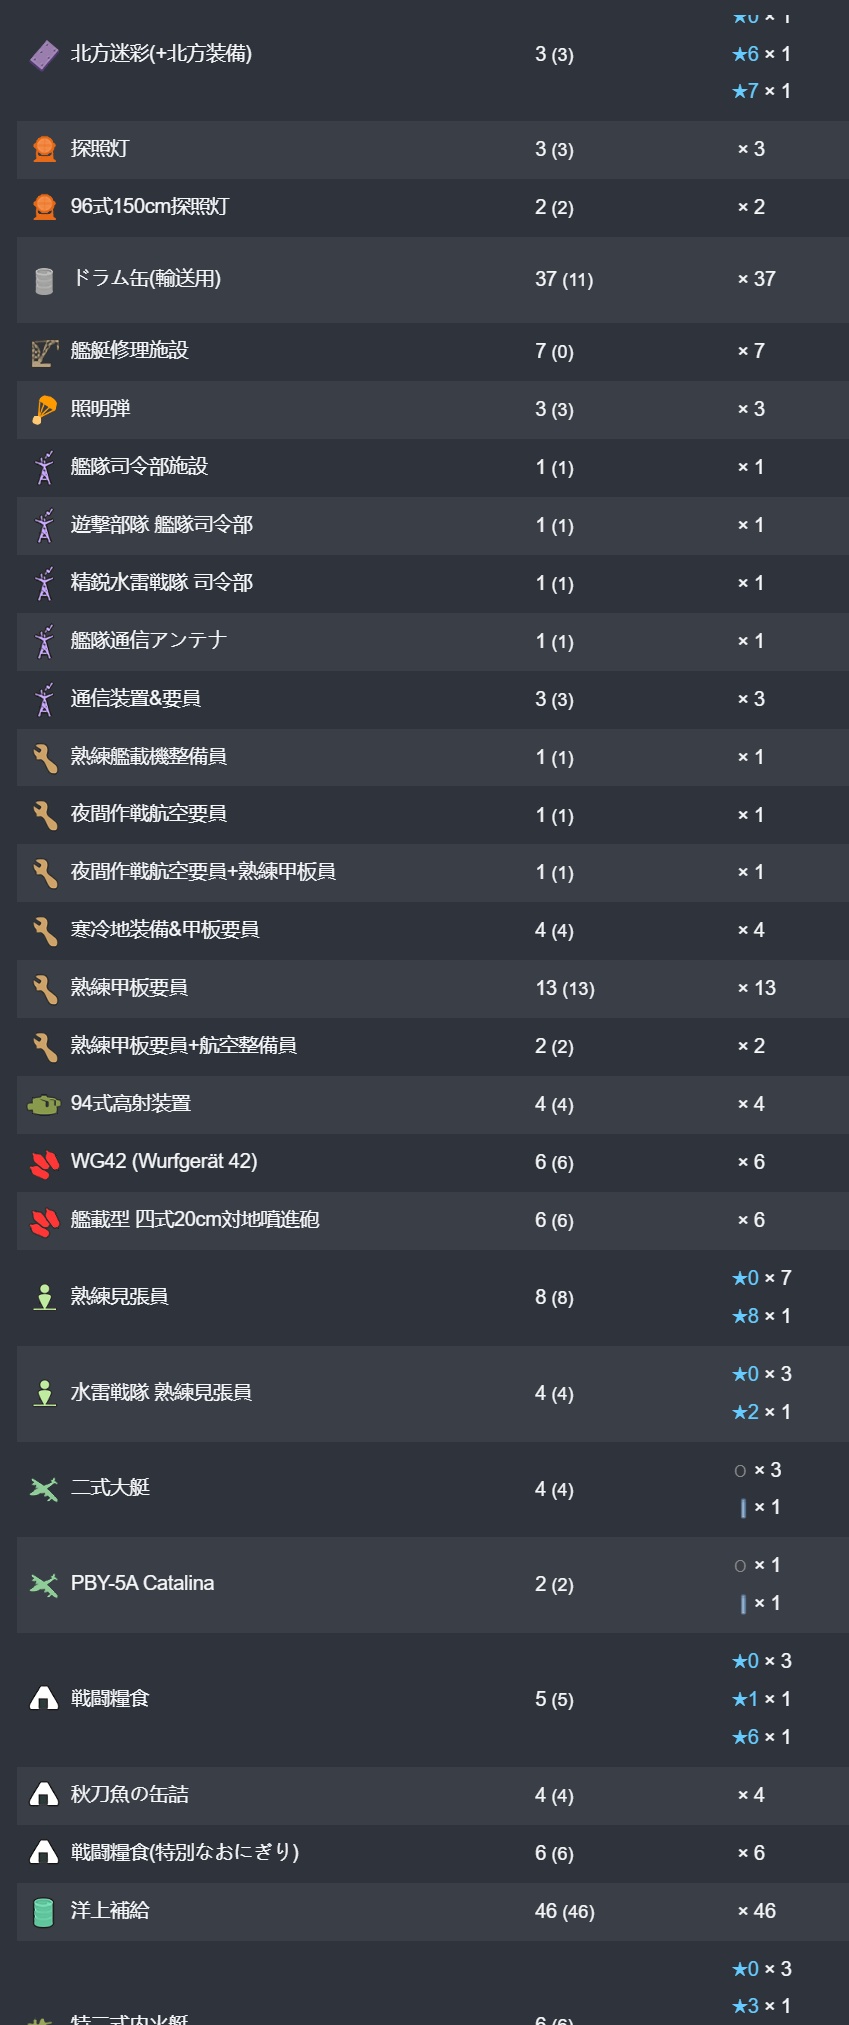This screenshot has height=2025, width=849.
Task: Click the rice ball icon for 戦闘糧食
Action: coord(44,1698)
